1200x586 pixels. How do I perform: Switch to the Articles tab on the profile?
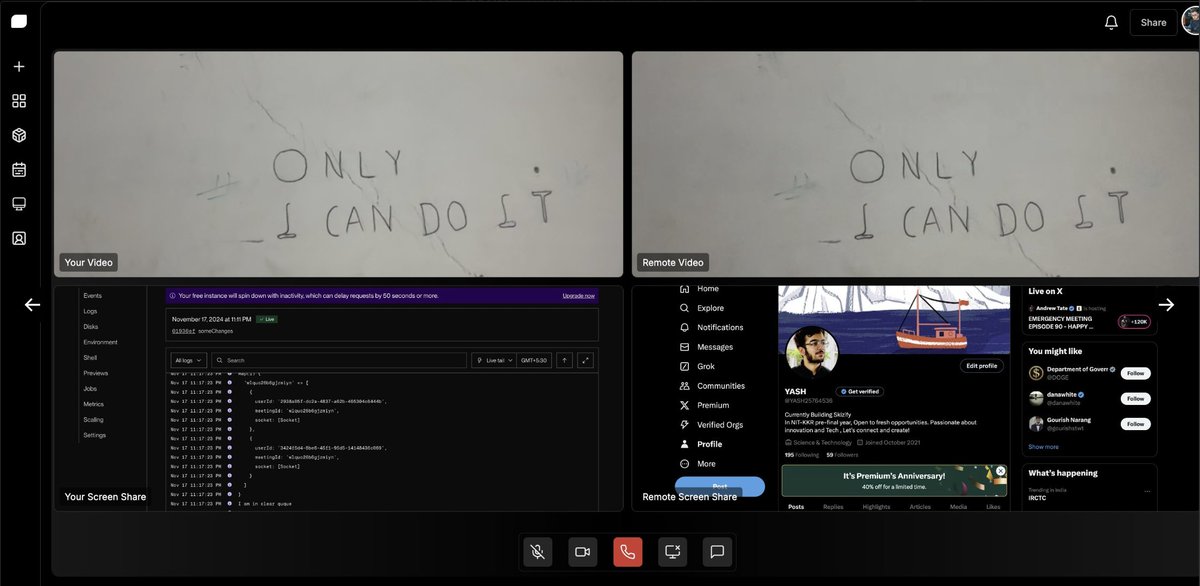920,507
